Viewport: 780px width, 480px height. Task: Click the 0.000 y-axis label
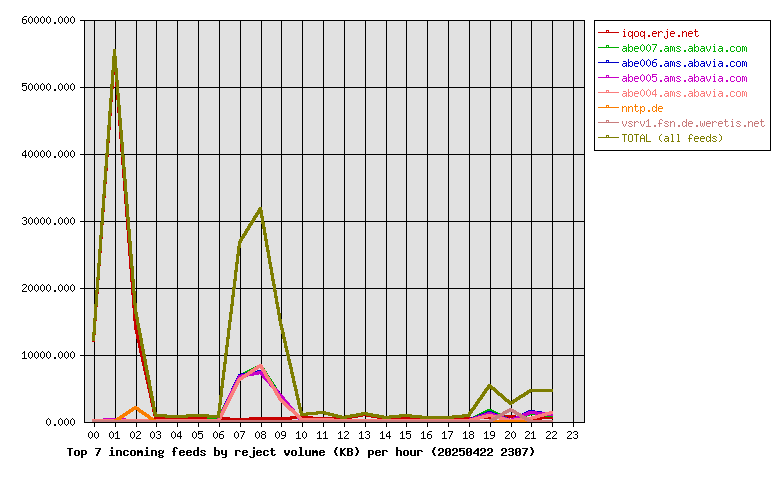tap(61, 422)
